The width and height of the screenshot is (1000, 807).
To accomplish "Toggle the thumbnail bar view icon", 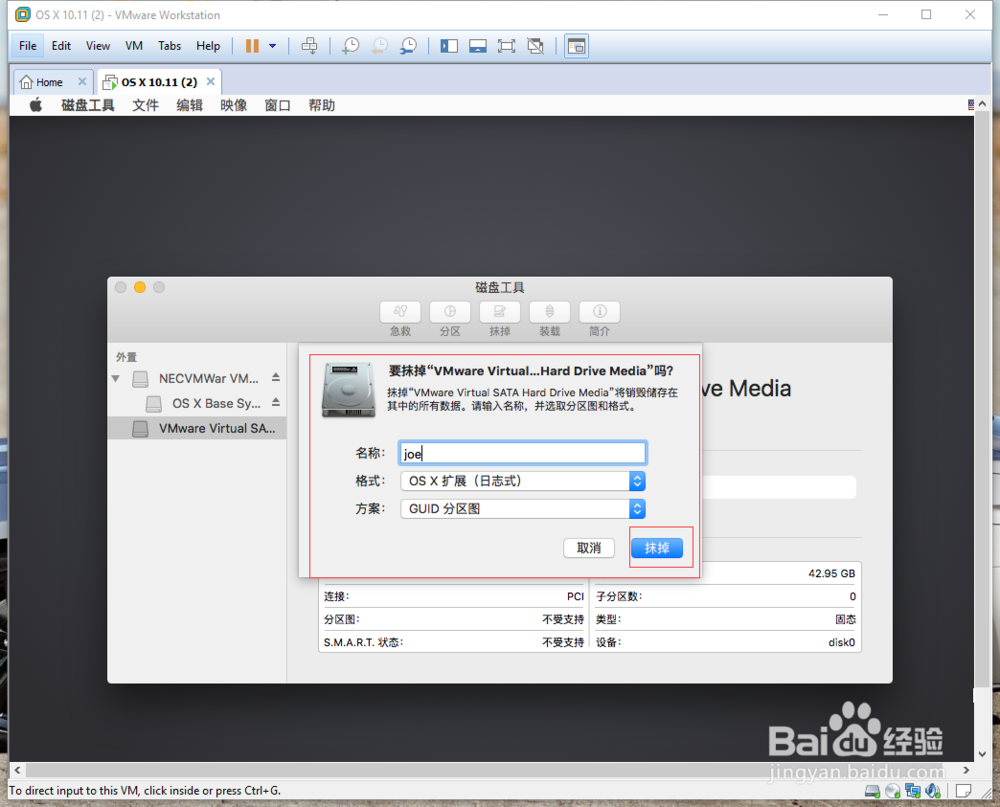I will 478,46.
